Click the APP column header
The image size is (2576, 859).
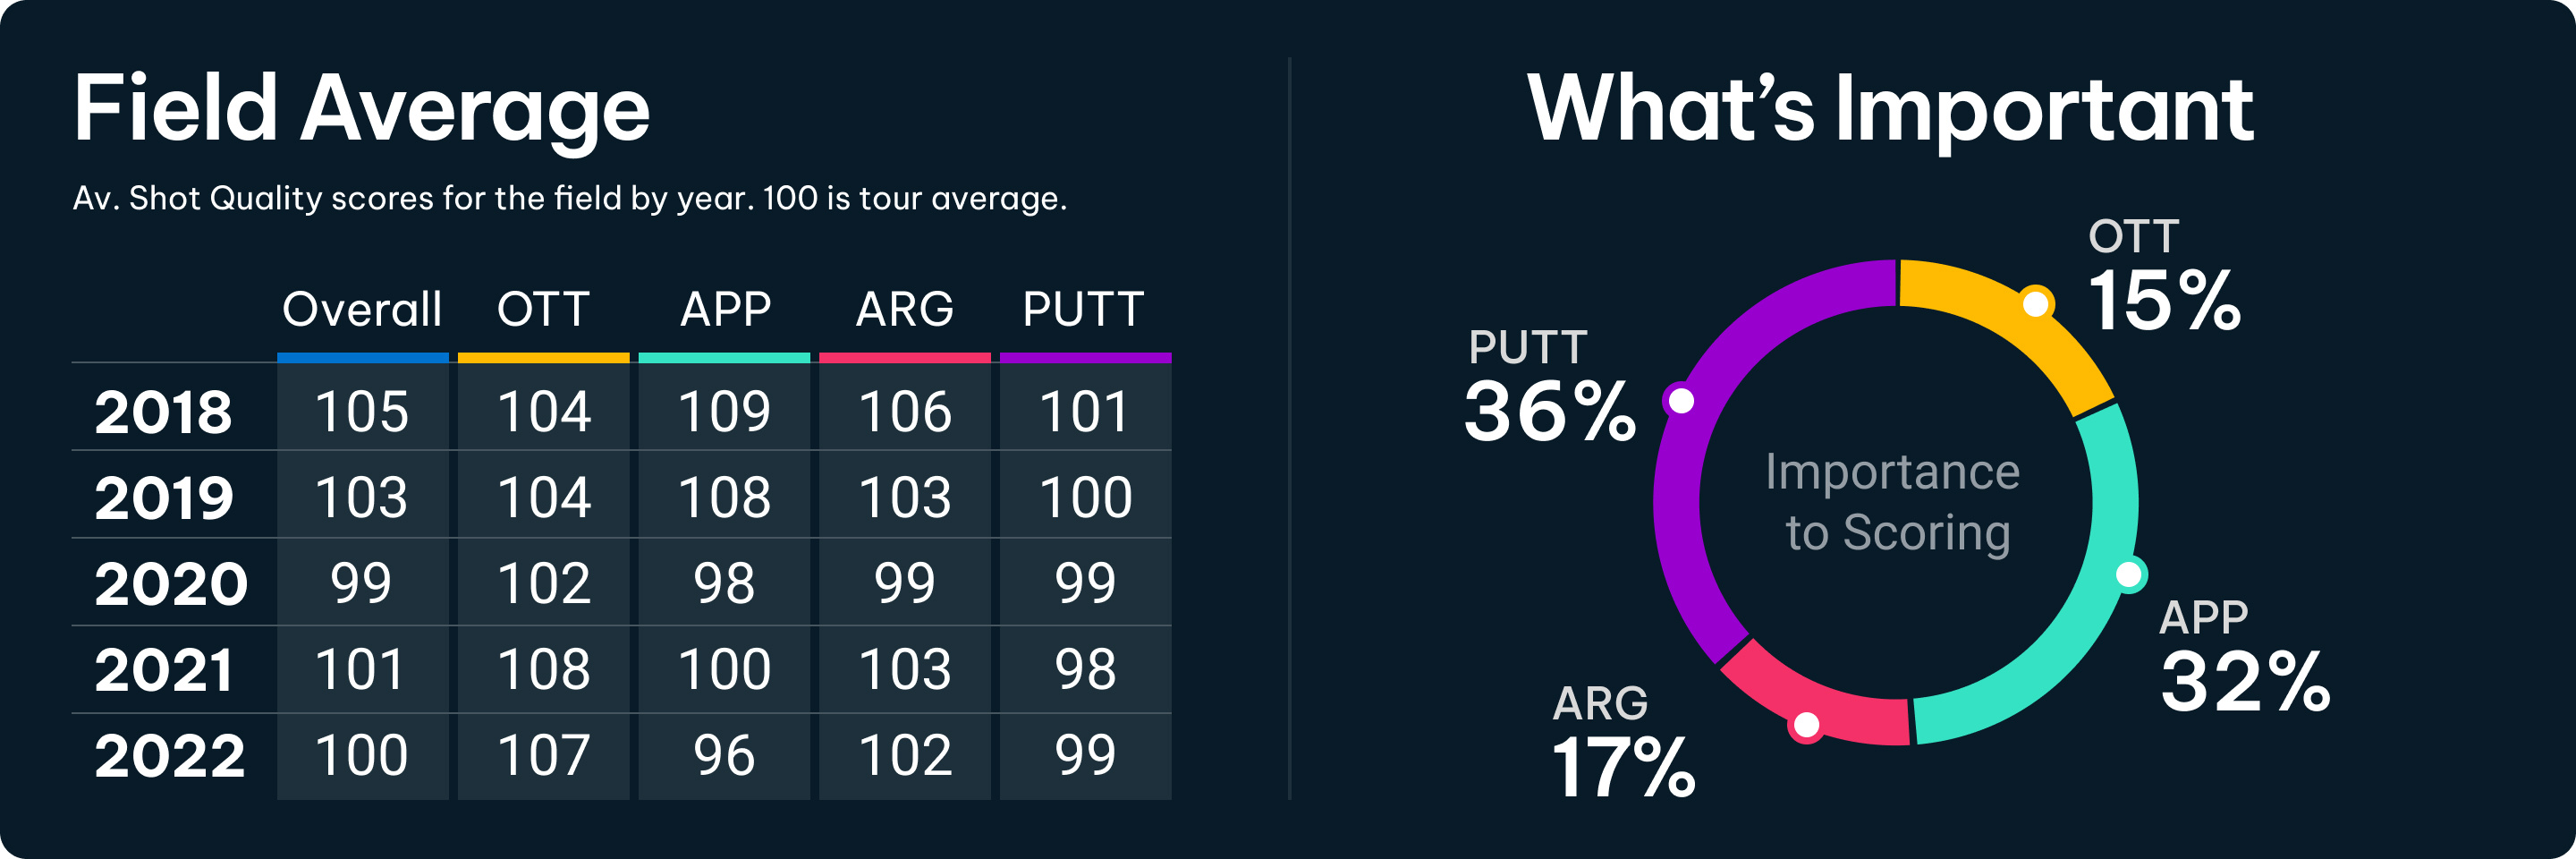point(725,309)
